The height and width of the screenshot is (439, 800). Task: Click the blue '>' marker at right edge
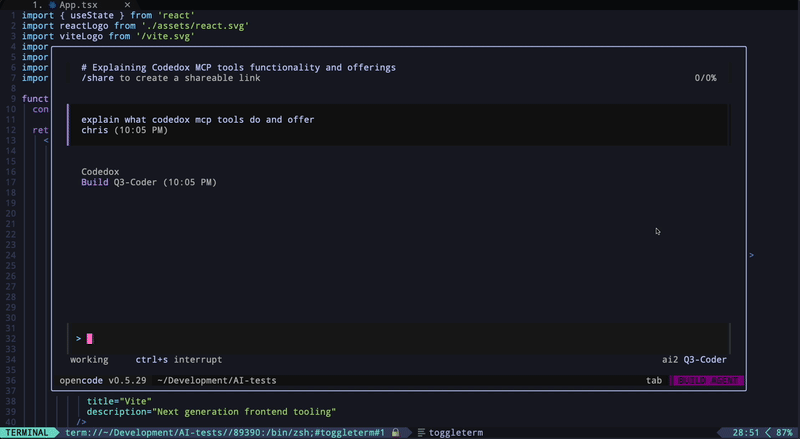(752, 255)
